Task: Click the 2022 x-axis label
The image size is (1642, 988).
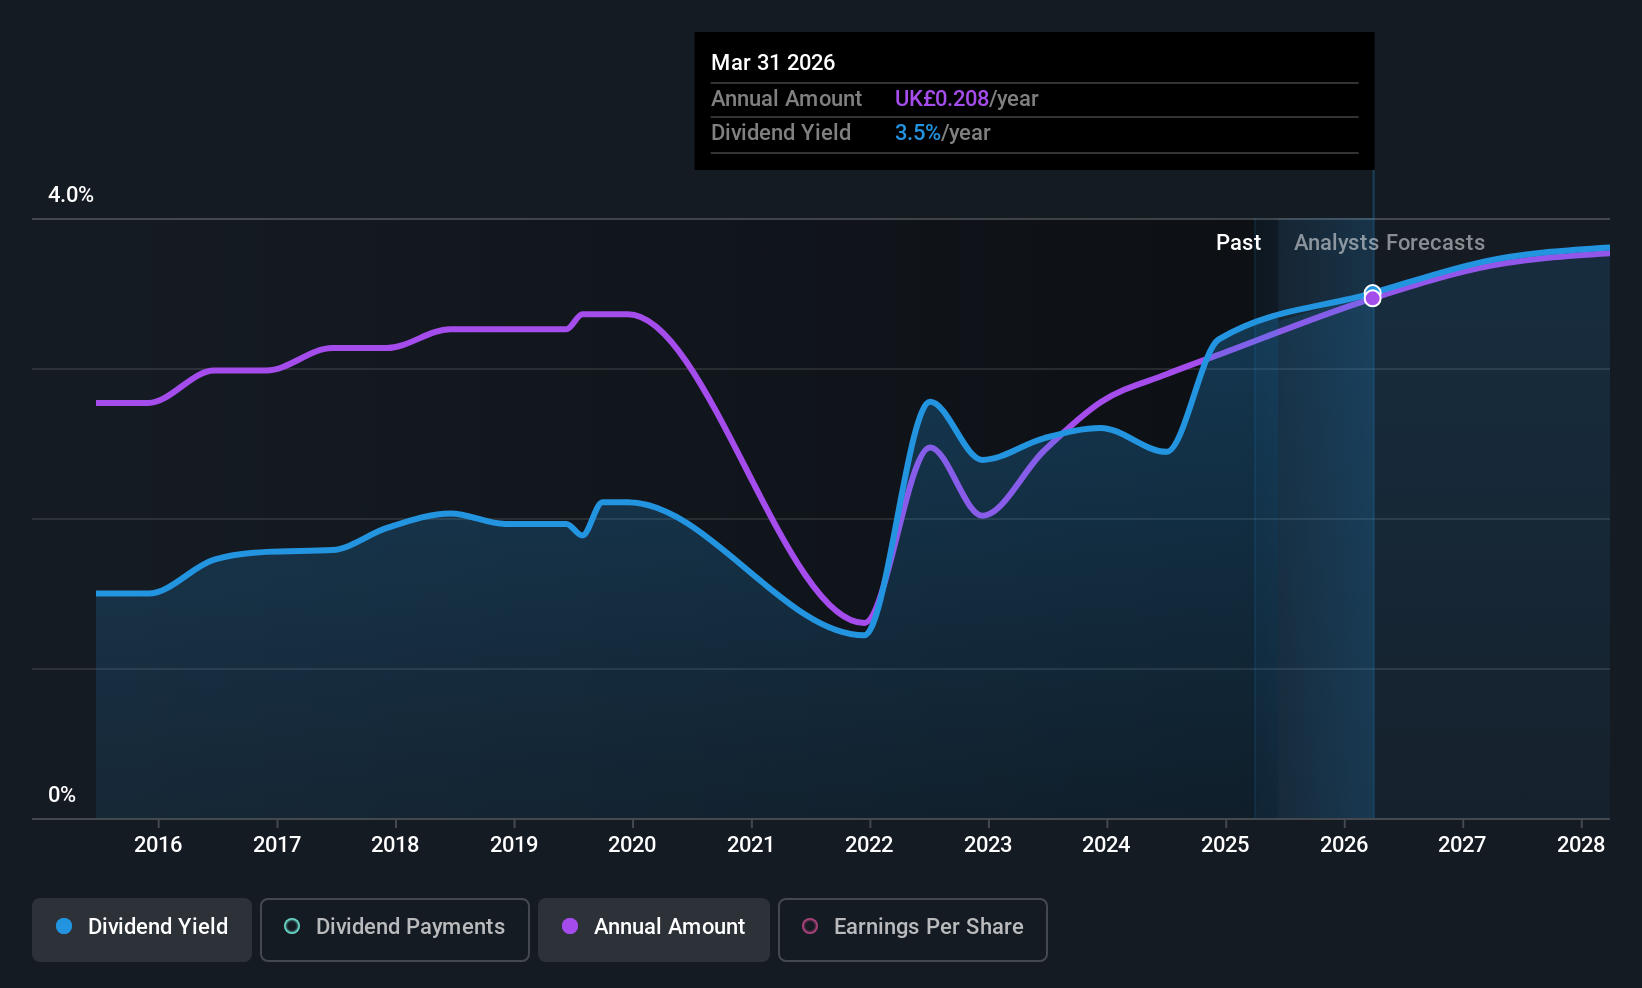Action: [x=869, y=845]
